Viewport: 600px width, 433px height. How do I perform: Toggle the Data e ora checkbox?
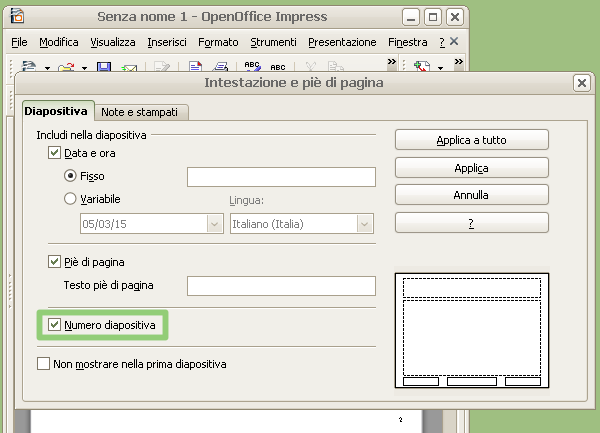point(55,154)
